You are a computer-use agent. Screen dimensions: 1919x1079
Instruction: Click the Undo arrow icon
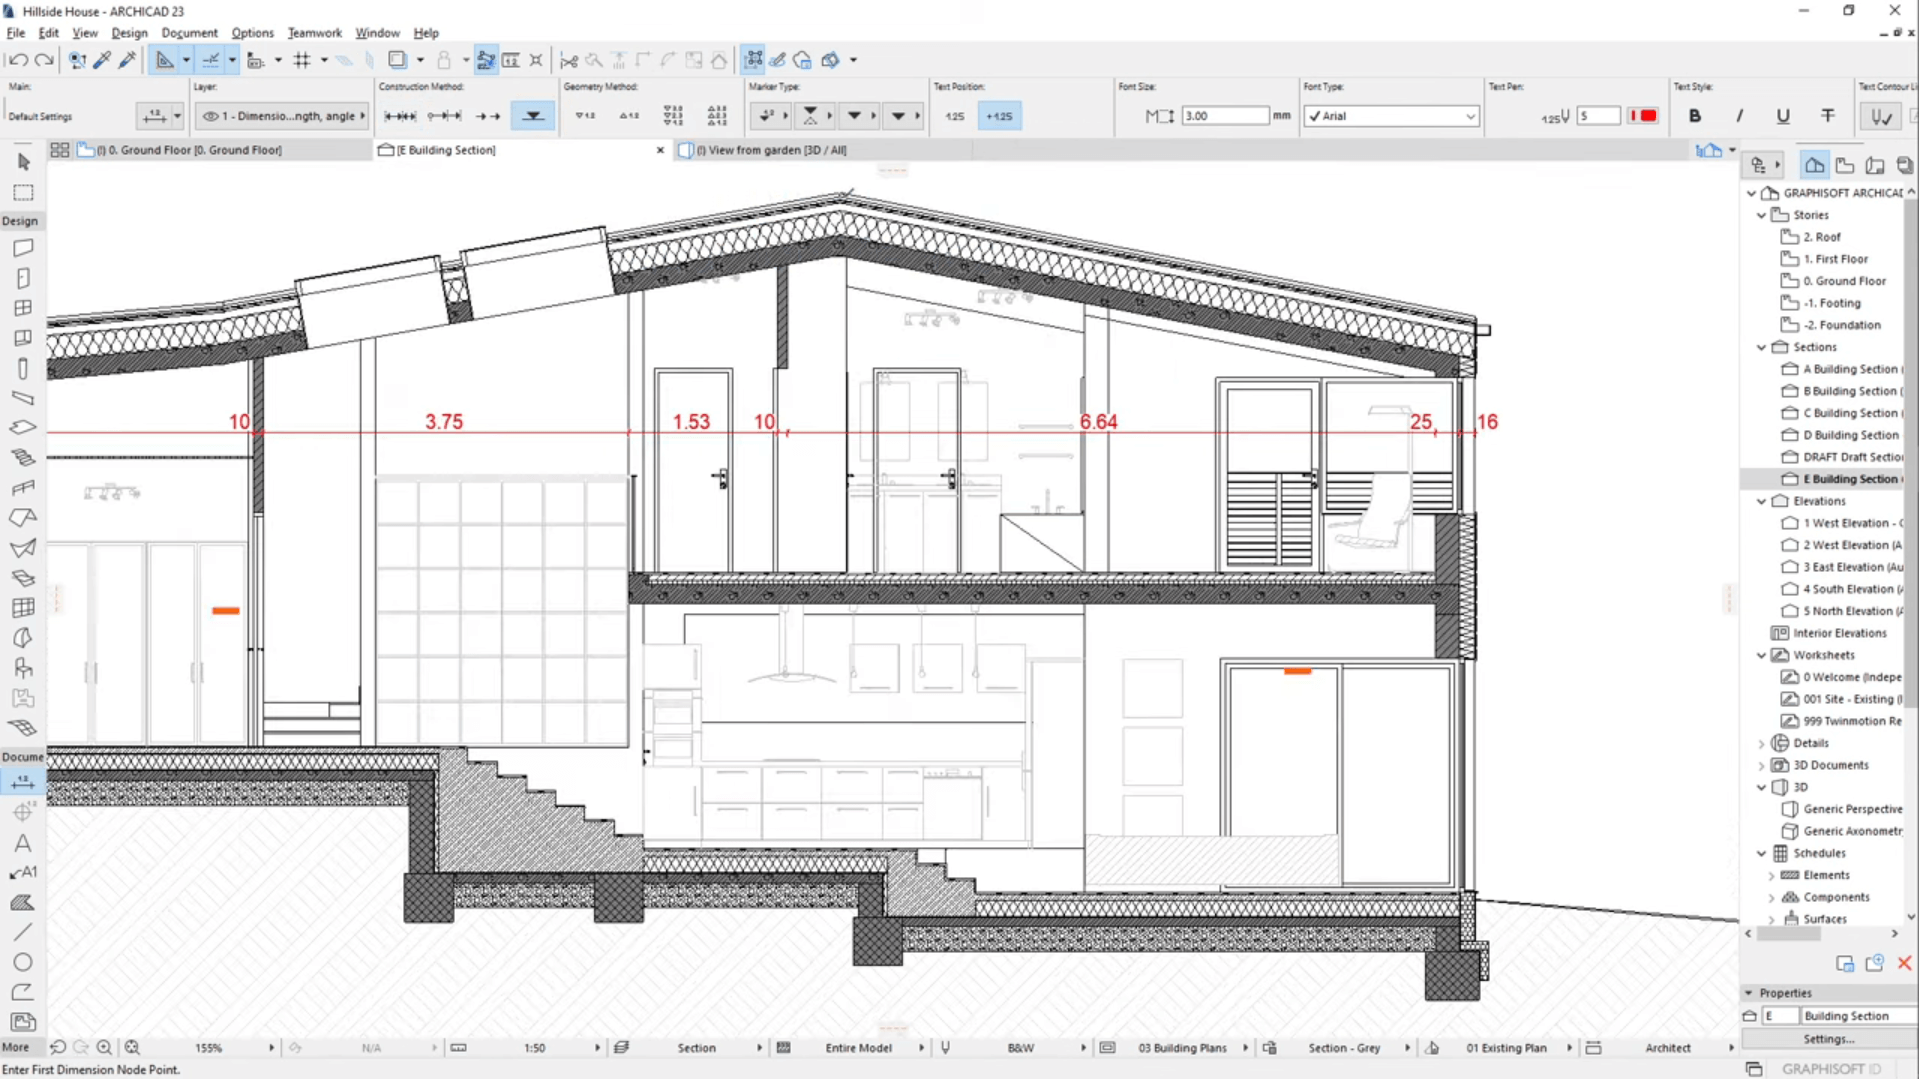tap(18, 60)
